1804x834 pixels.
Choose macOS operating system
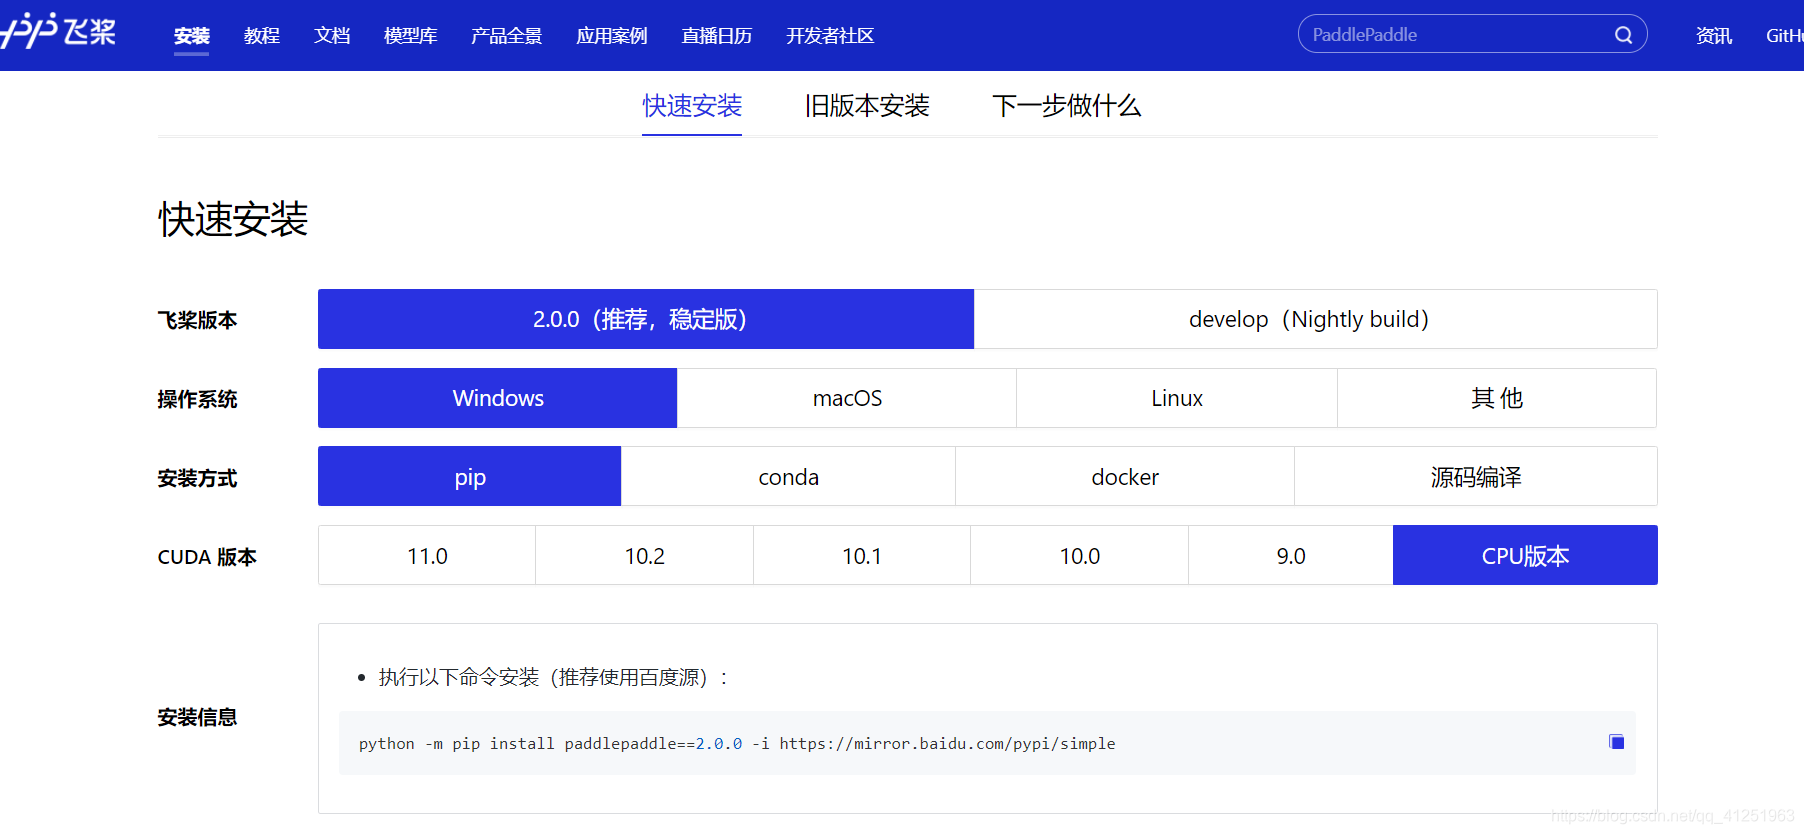pyautogui.click(x=847, y=398)
